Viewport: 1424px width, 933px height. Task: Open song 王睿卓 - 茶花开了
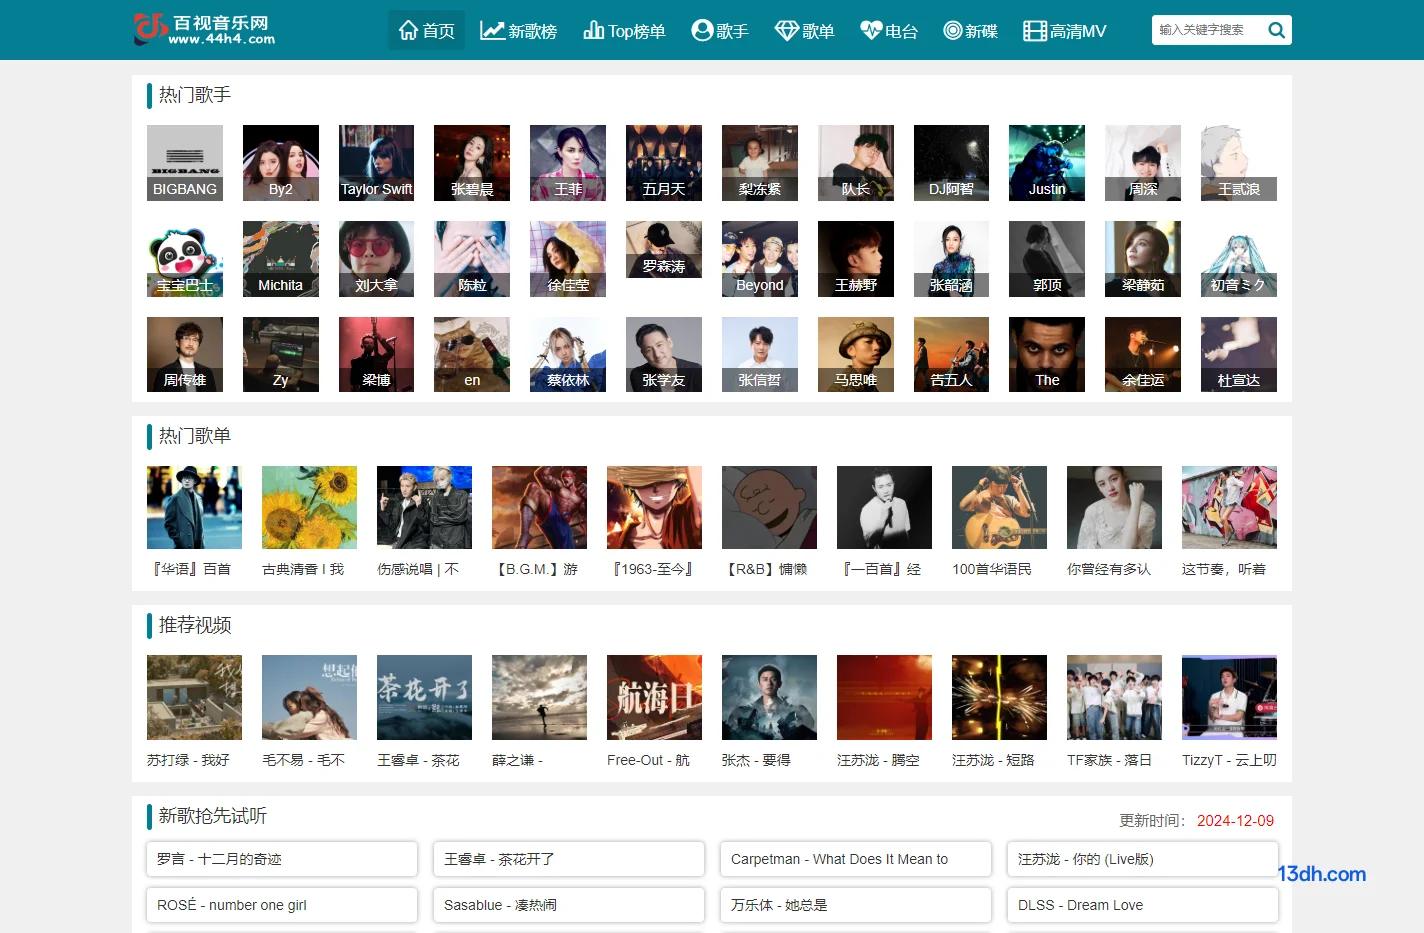click(569, 859)
